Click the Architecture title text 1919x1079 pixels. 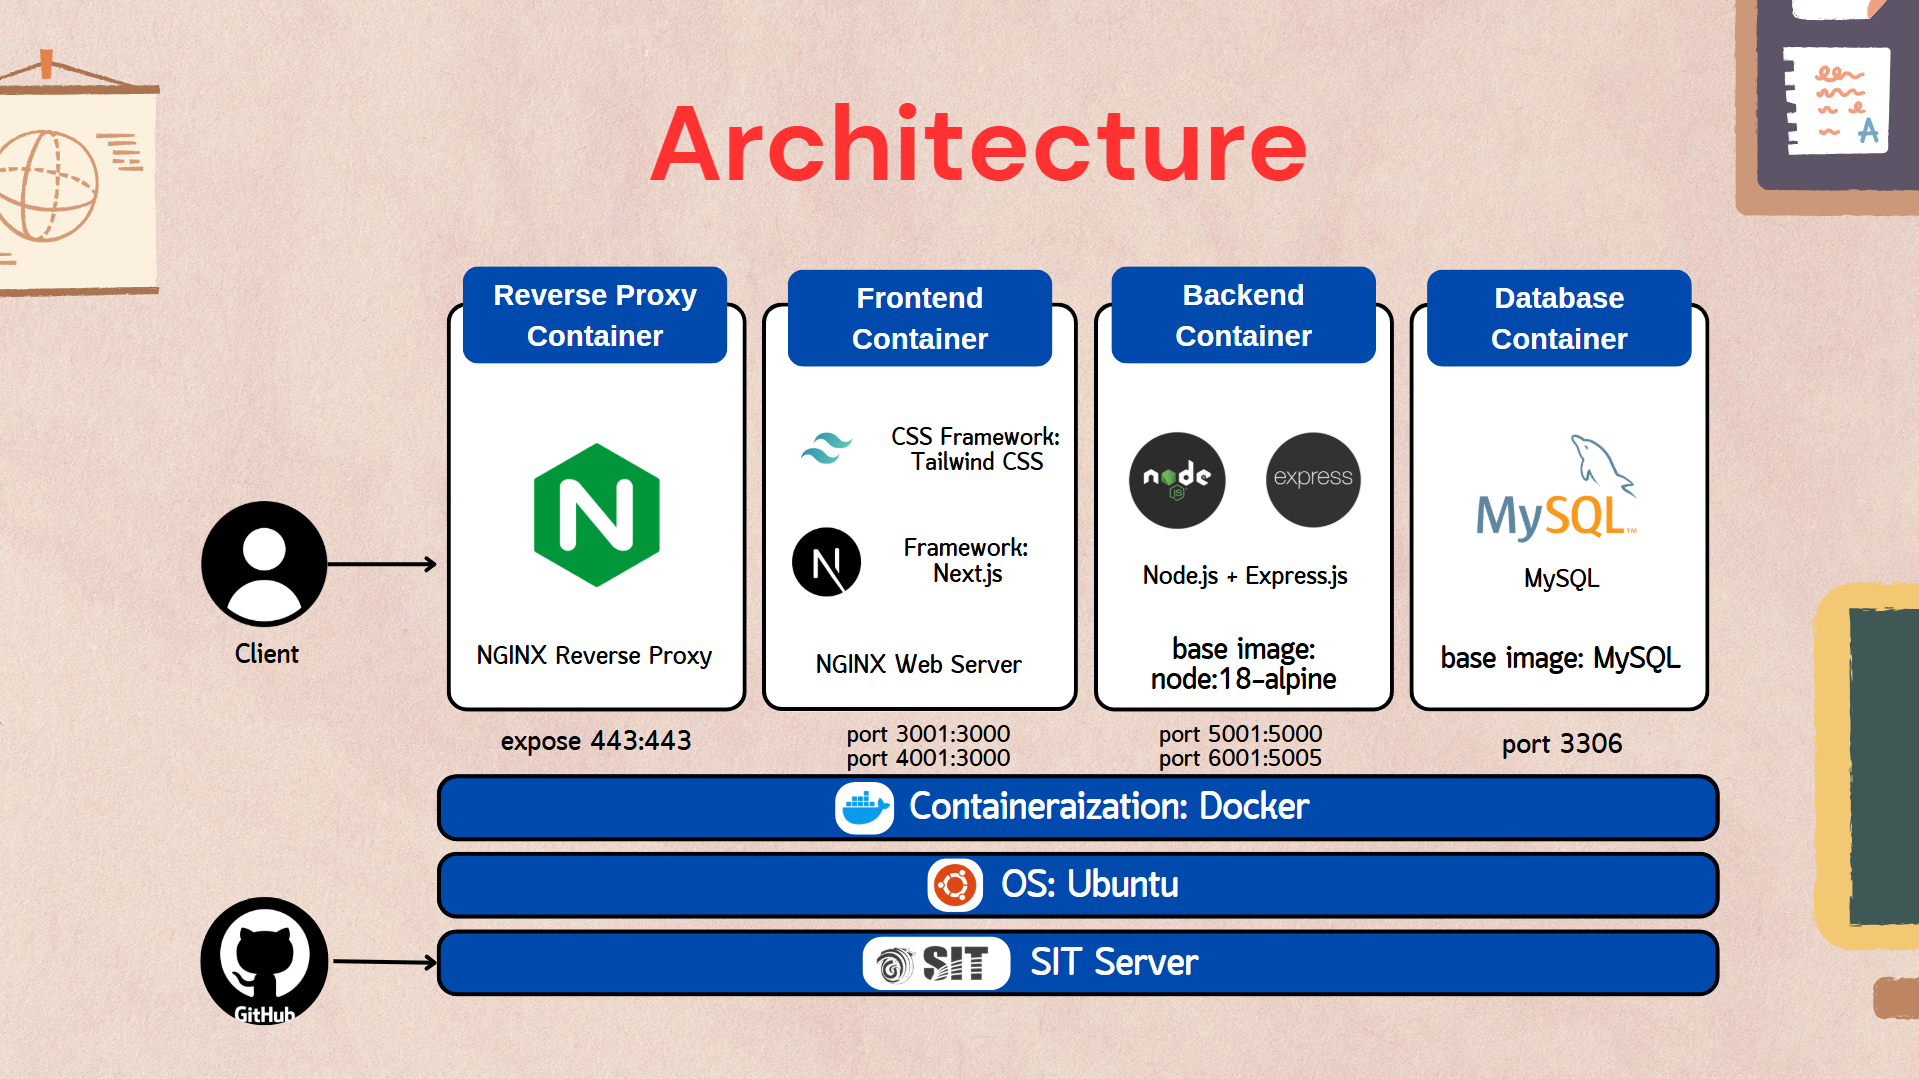click(979, 145)
